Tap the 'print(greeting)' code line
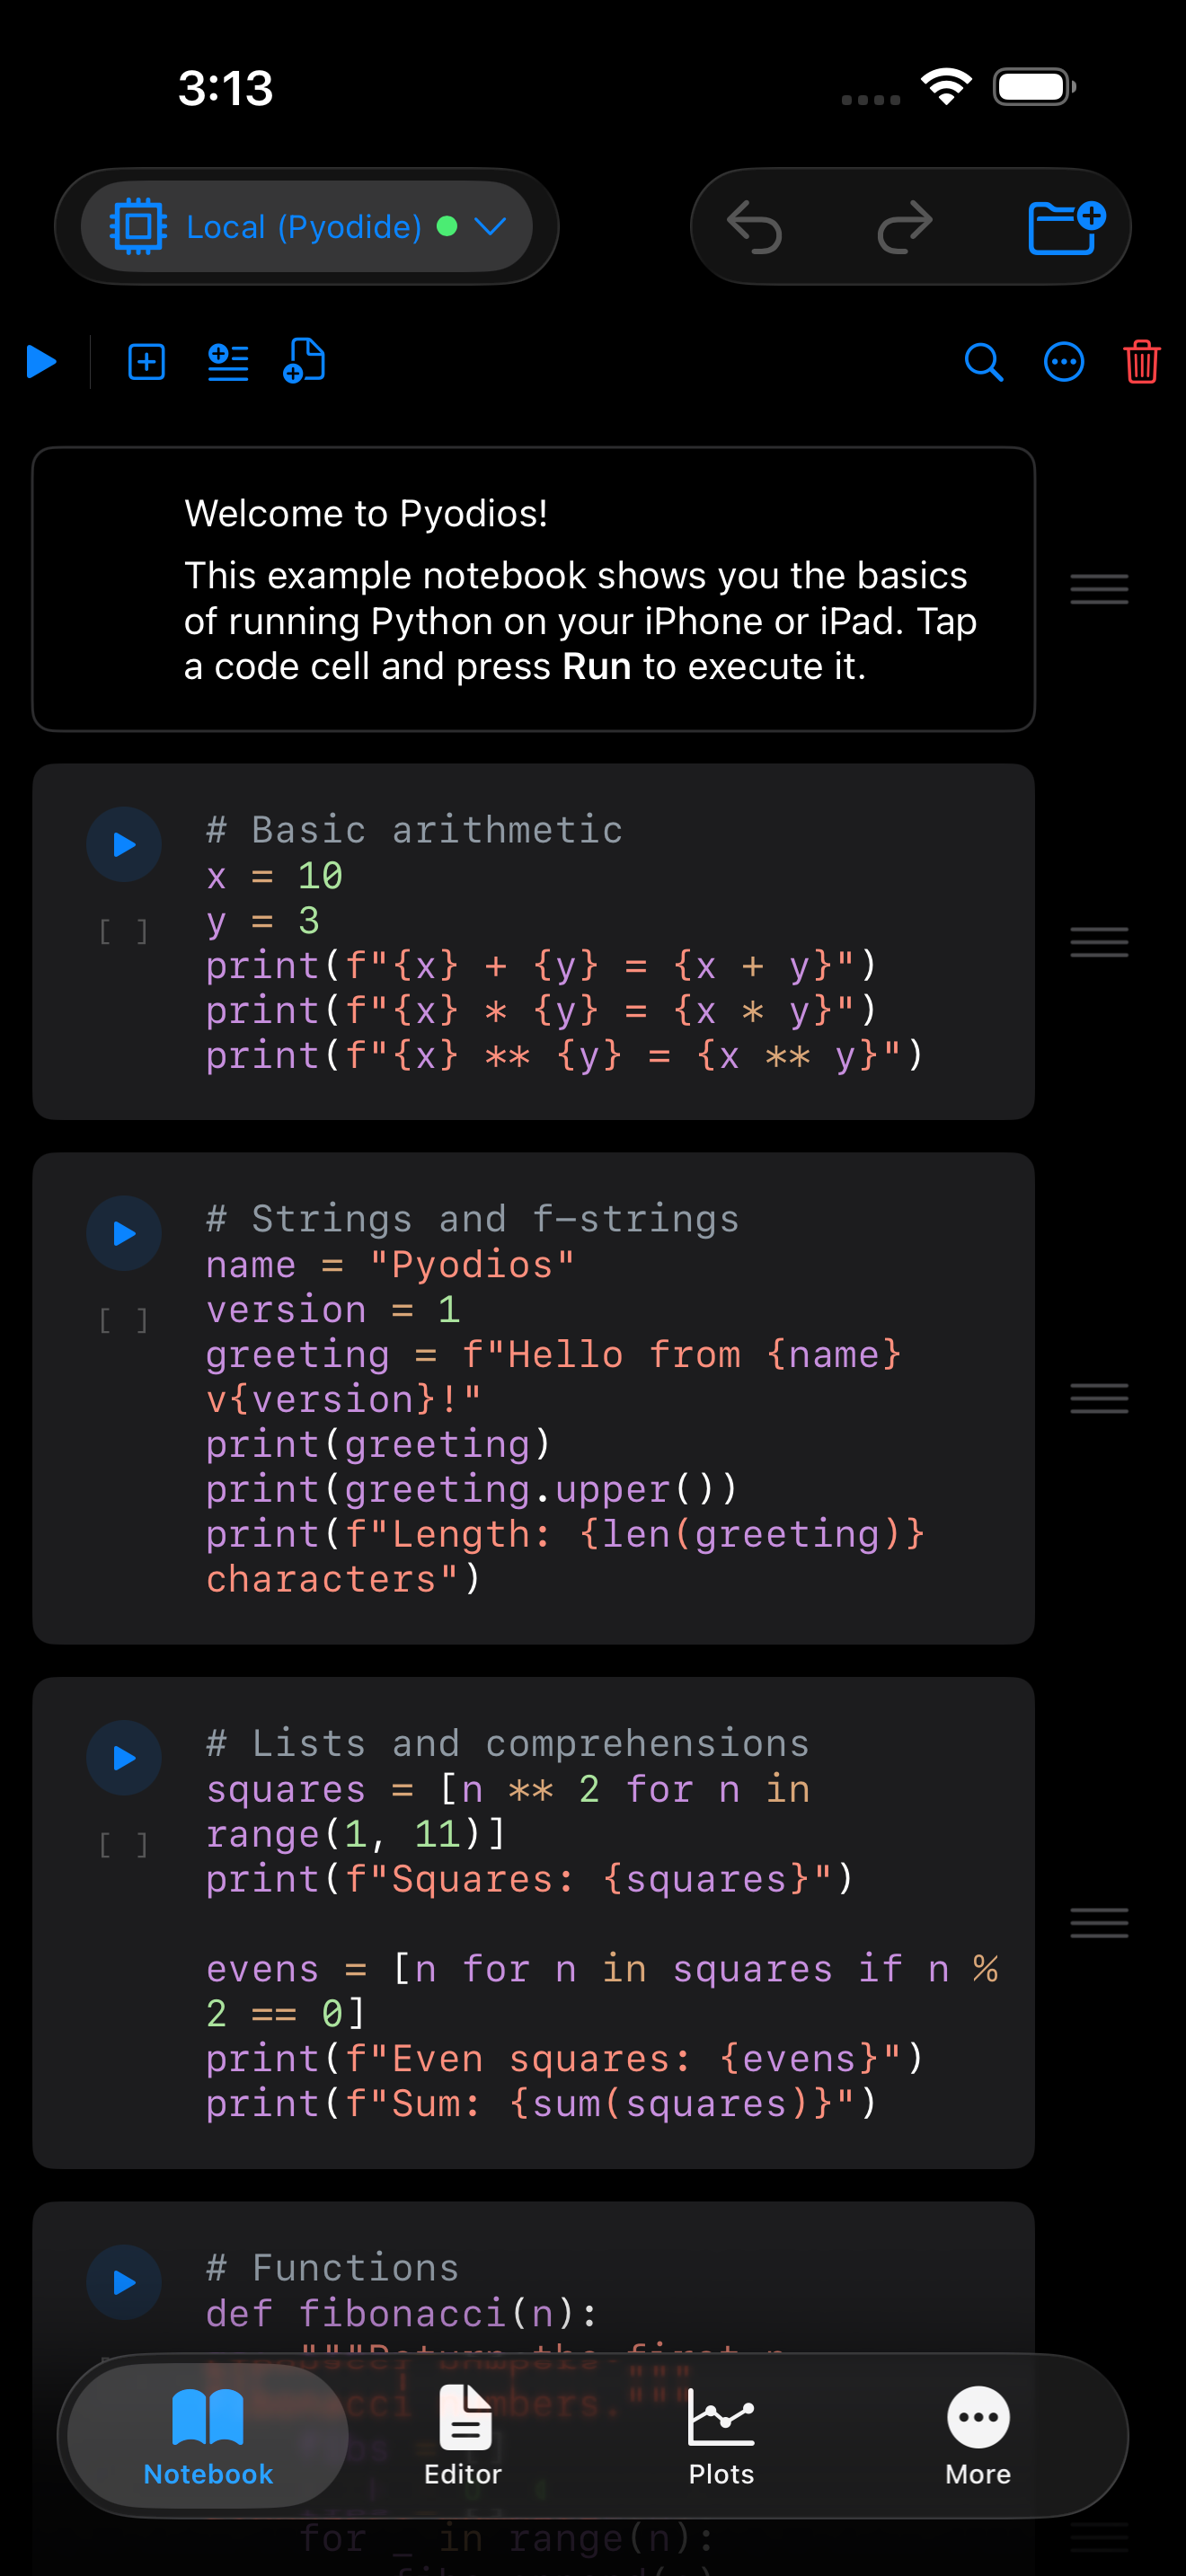The height and width of the screenshot is (2576, 1186). [378, 1444]
